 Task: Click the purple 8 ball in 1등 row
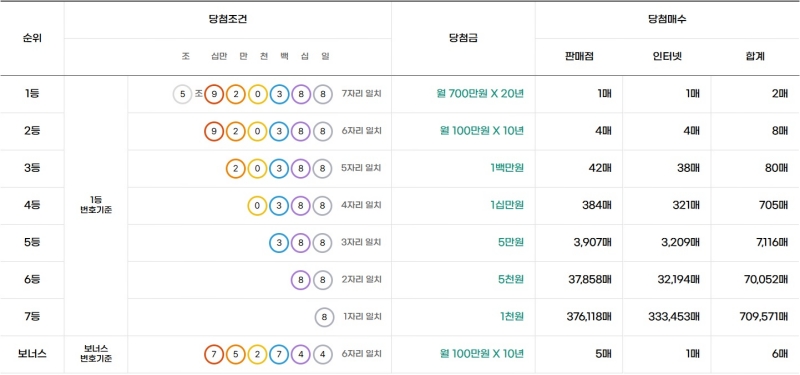coord(301,94)
